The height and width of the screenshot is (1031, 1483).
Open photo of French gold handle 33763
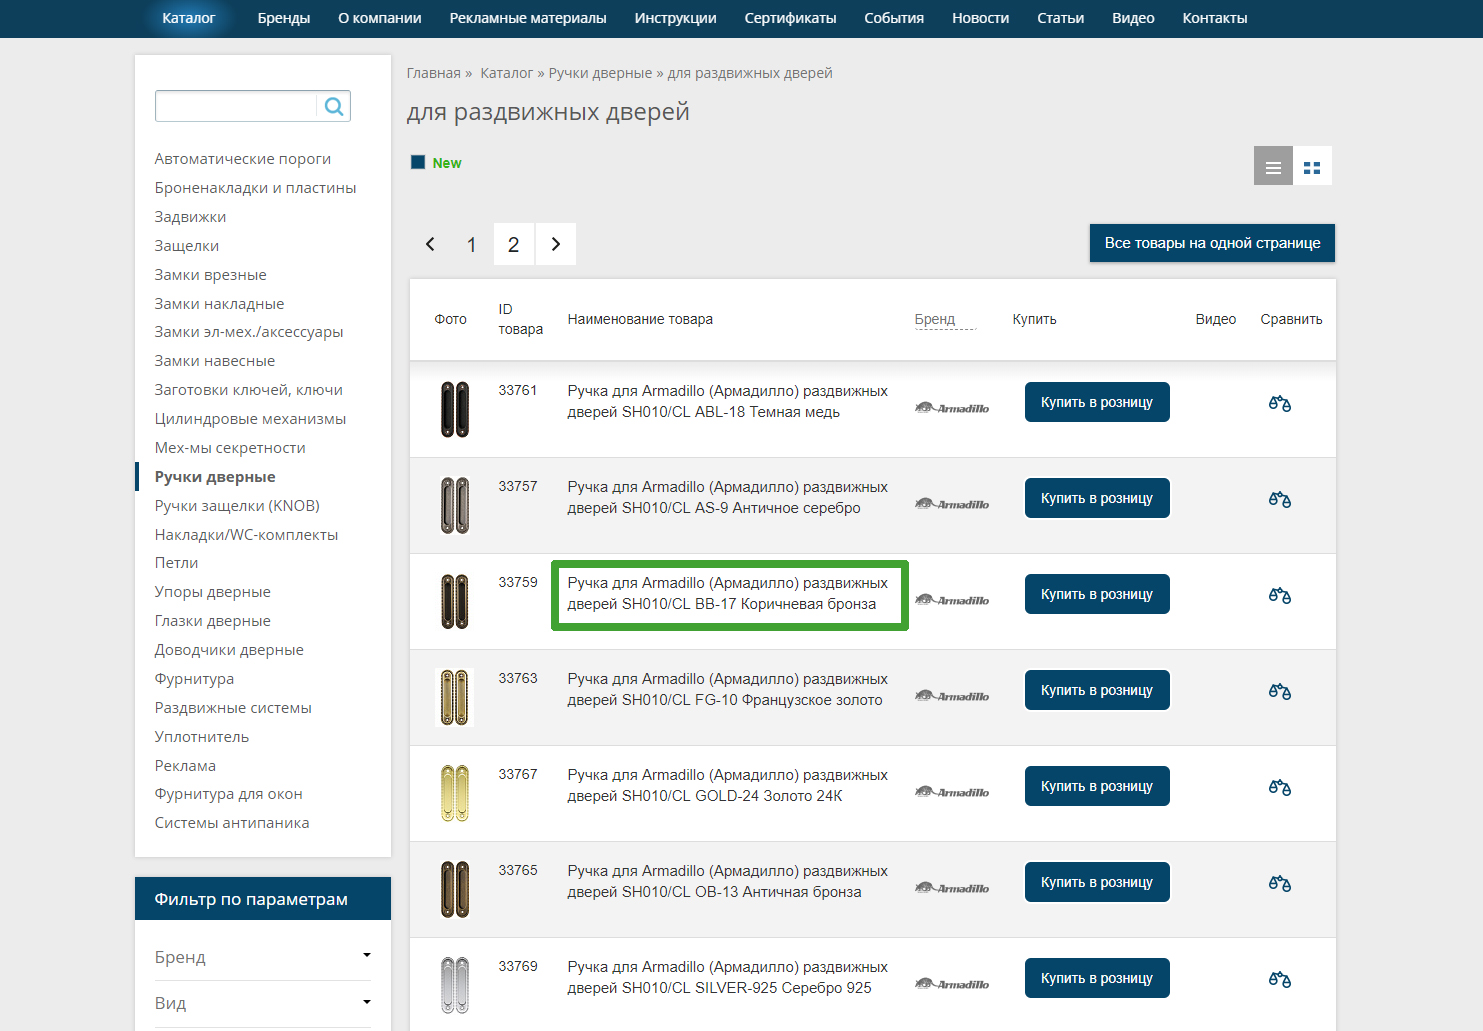(x=455, y=697)
